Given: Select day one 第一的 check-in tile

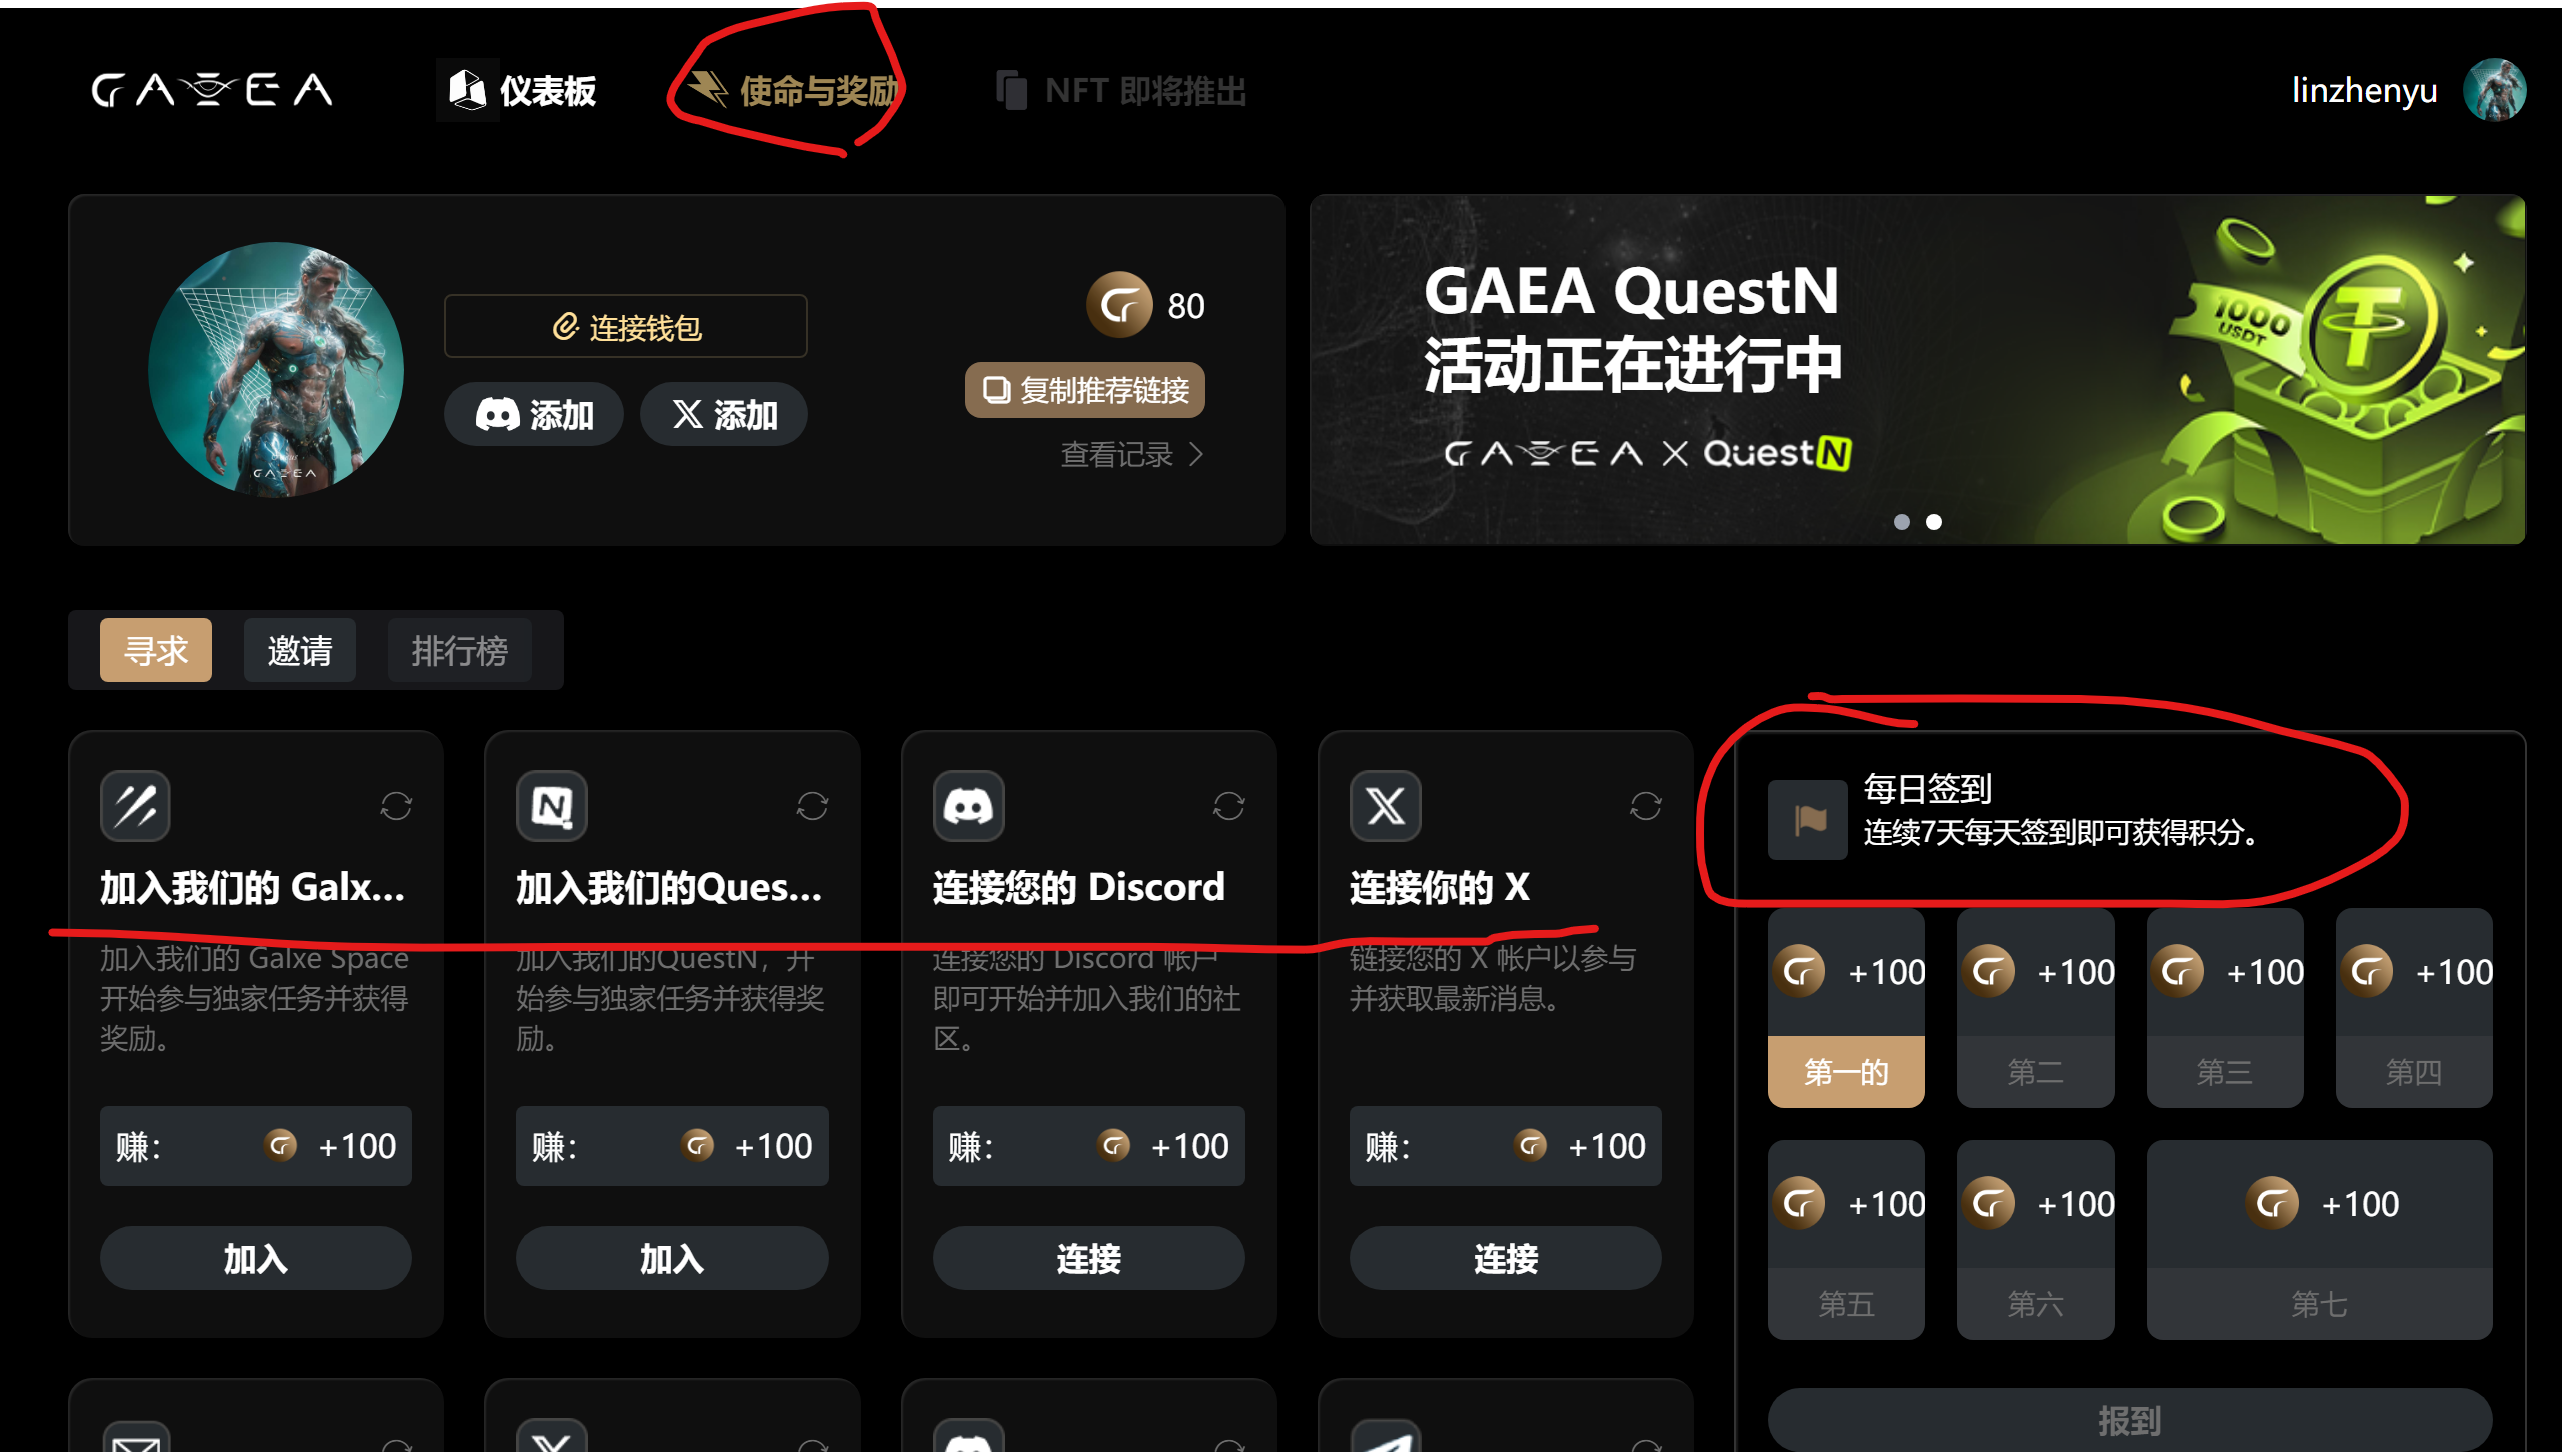Looking at the screenshot, I should coord(1846,1007).
